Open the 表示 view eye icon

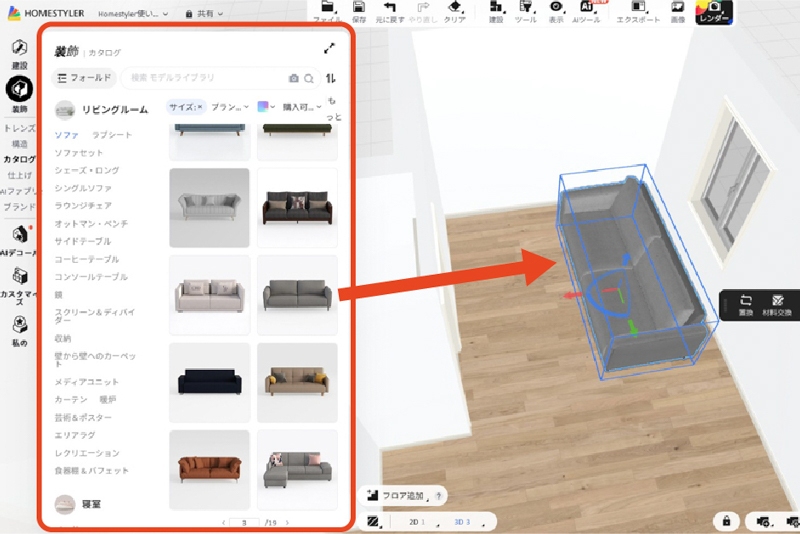(x=556, y=7)
